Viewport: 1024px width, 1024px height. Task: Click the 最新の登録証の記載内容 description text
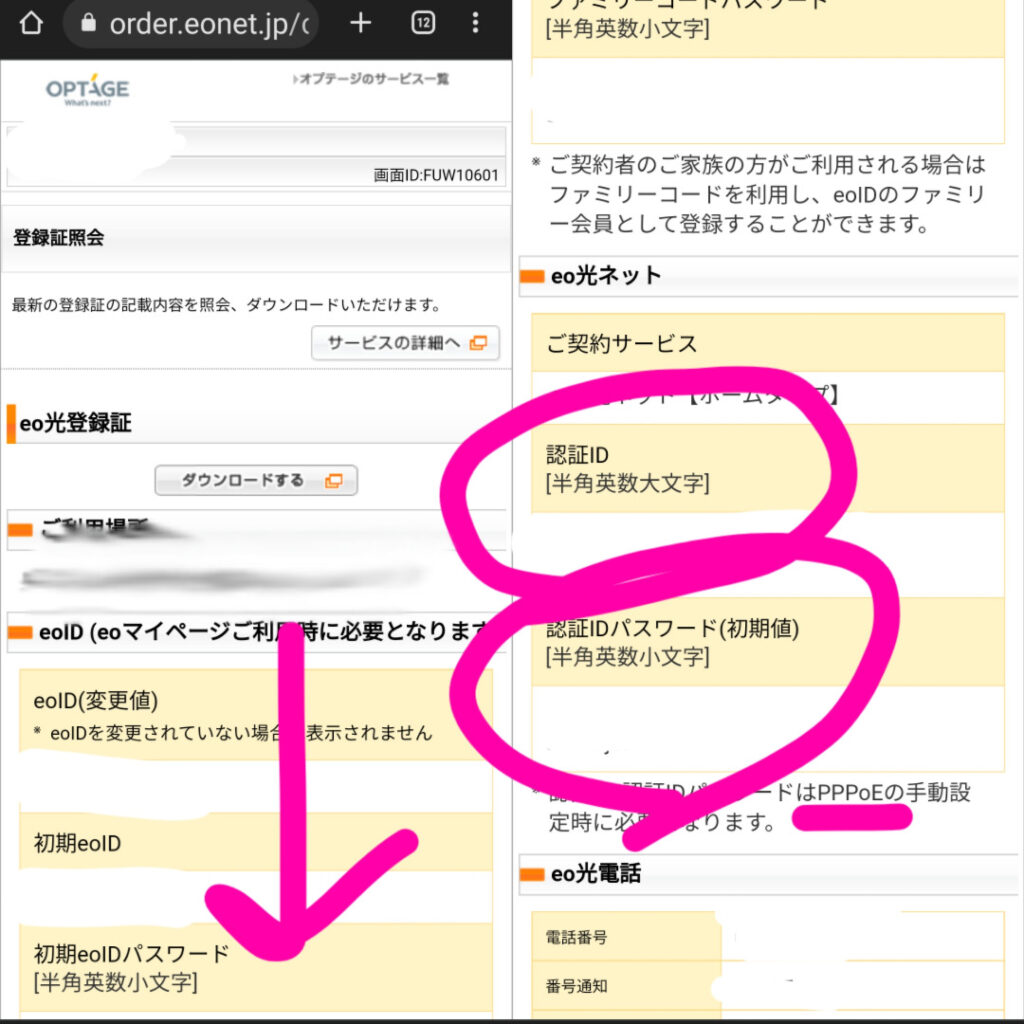click(226, 305)
